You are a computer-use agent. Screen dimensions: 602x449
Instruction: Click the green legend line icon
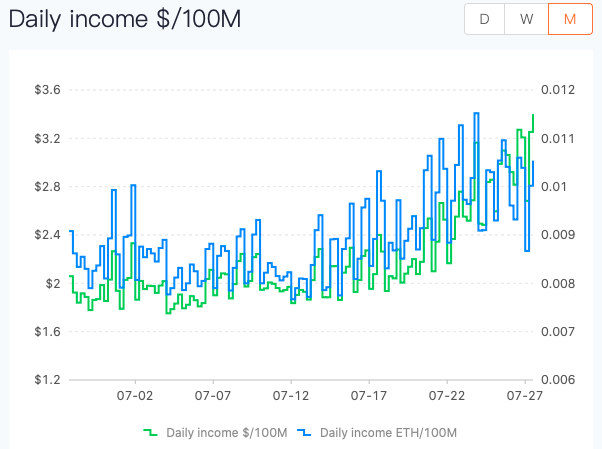click(151, 432)
